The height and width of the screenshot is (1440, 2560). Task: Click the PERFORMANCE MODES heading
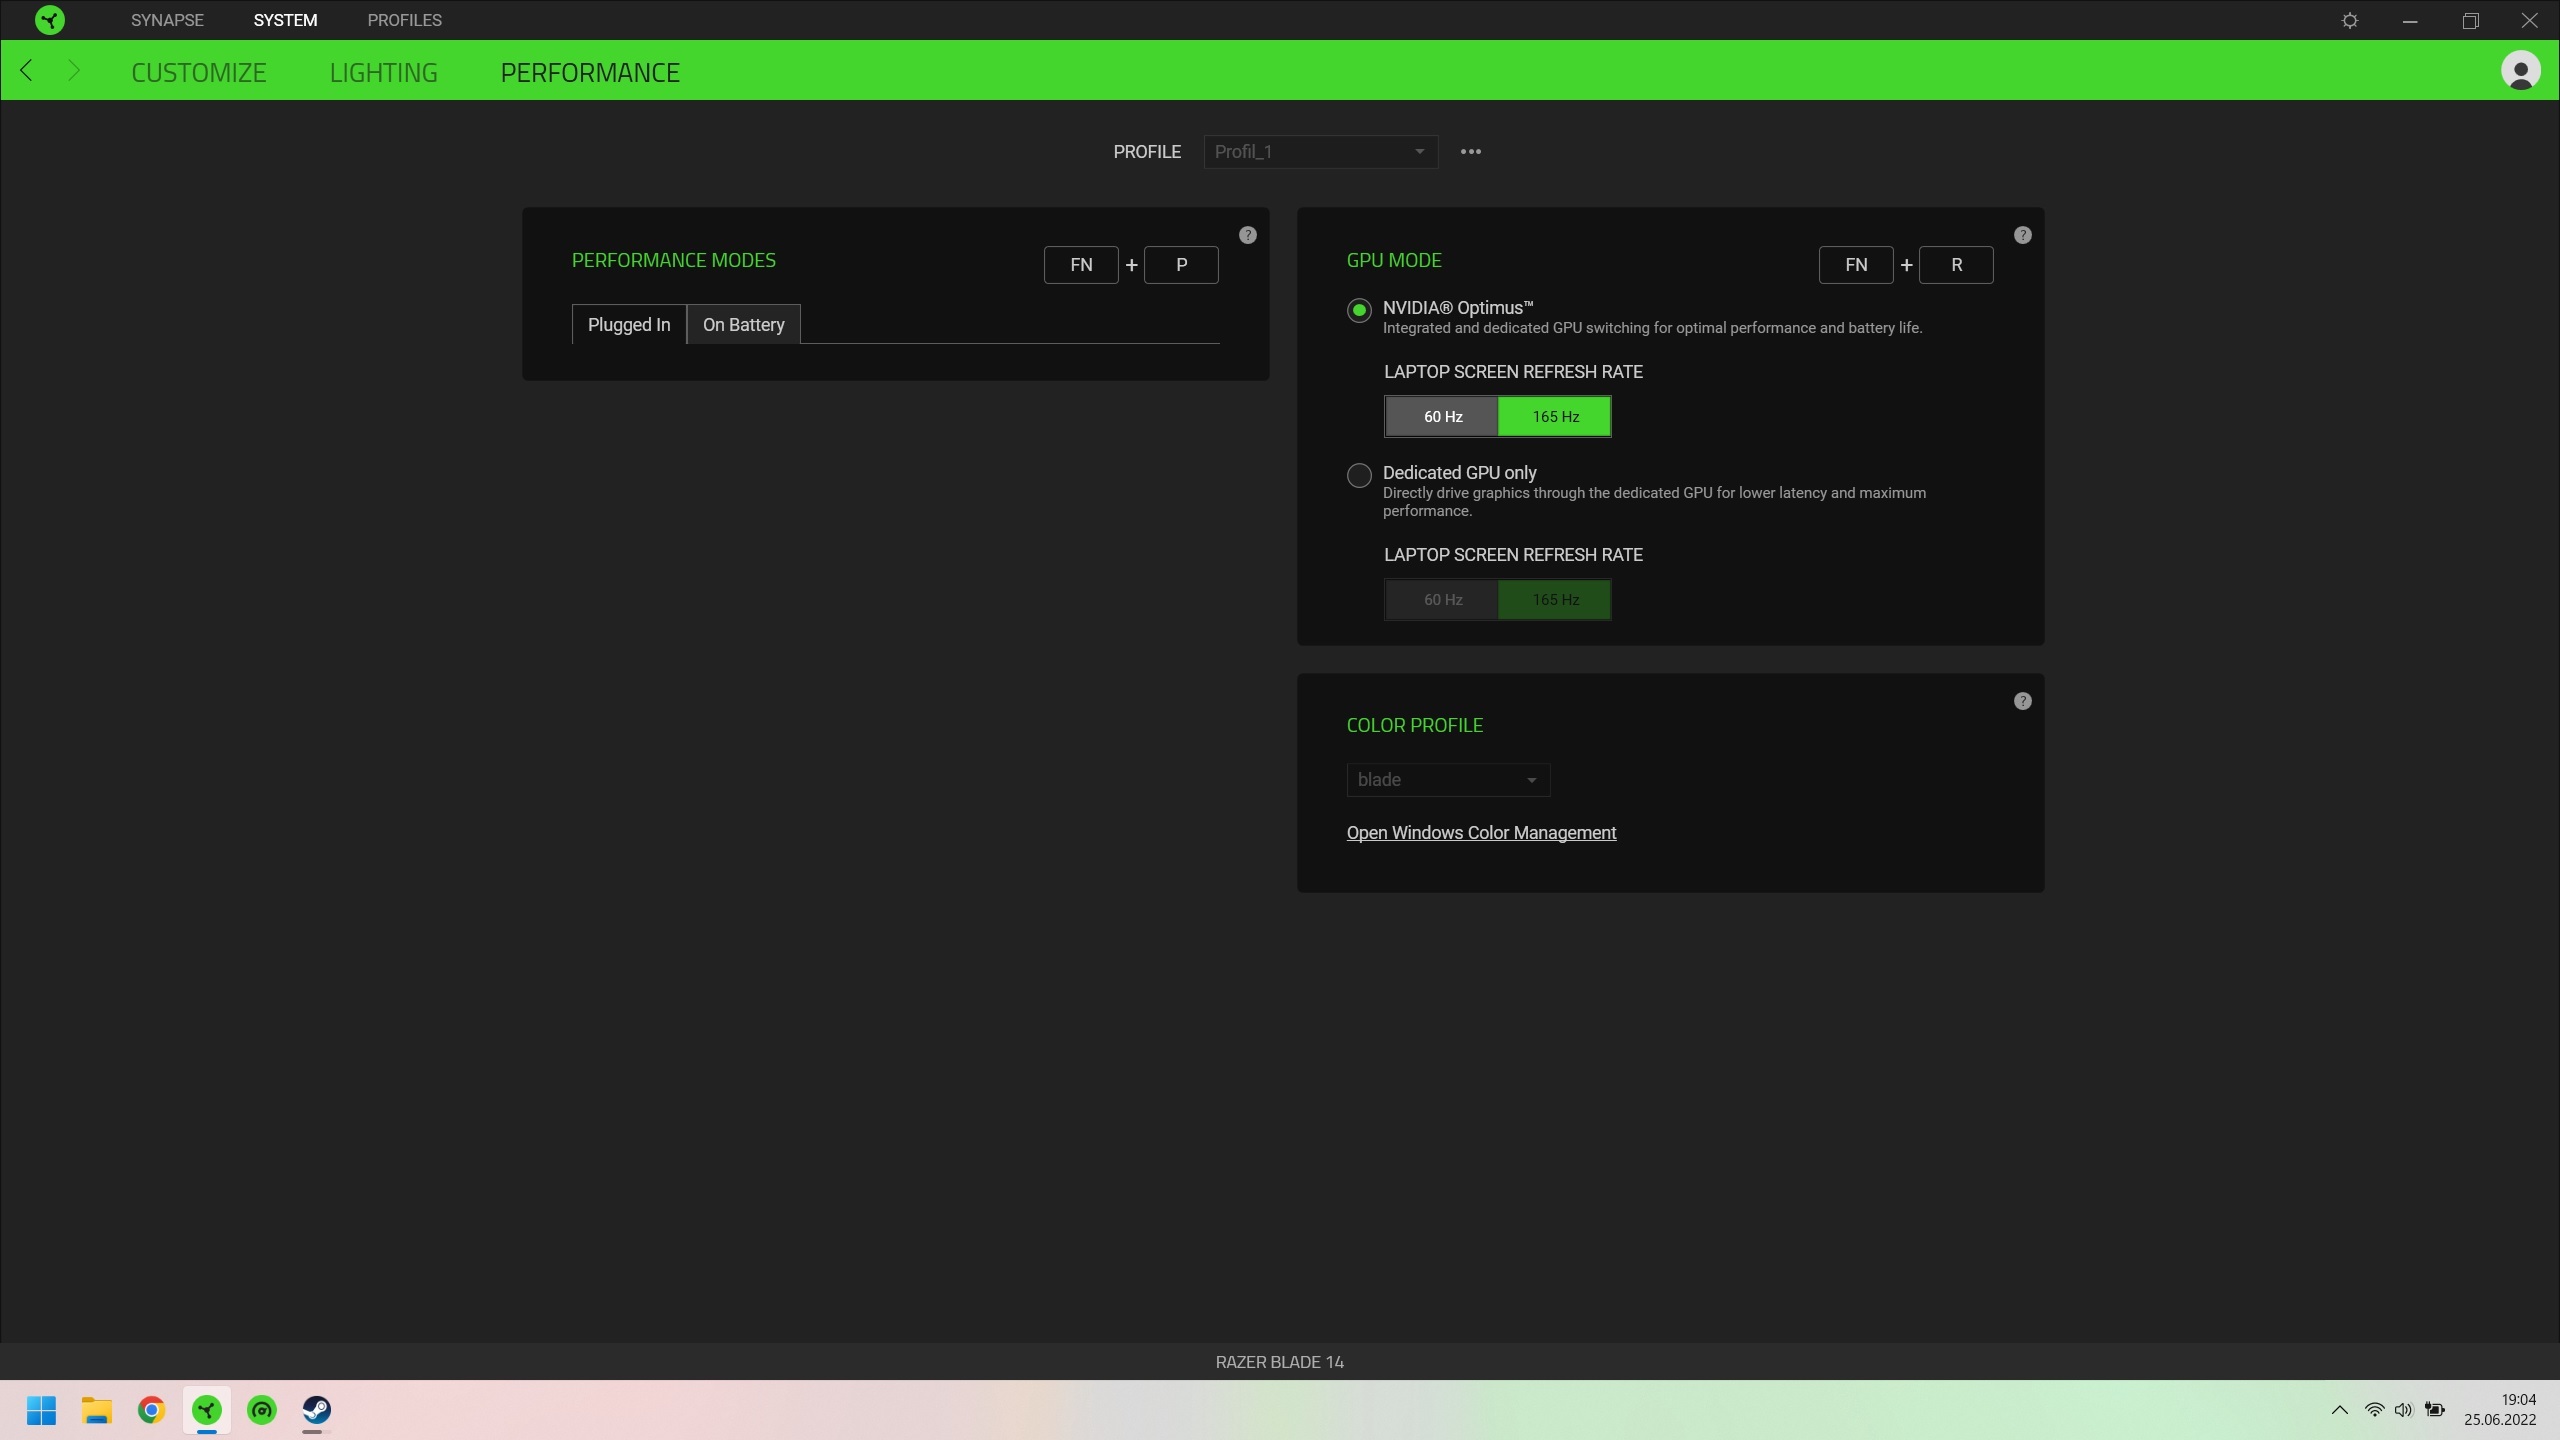(x=673, y=260)
